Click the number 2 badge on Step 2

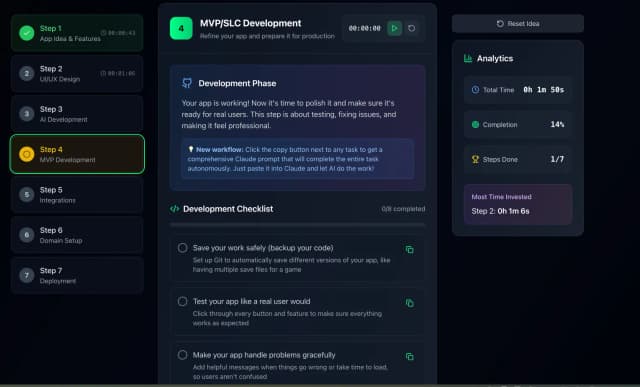coord(27,73)
